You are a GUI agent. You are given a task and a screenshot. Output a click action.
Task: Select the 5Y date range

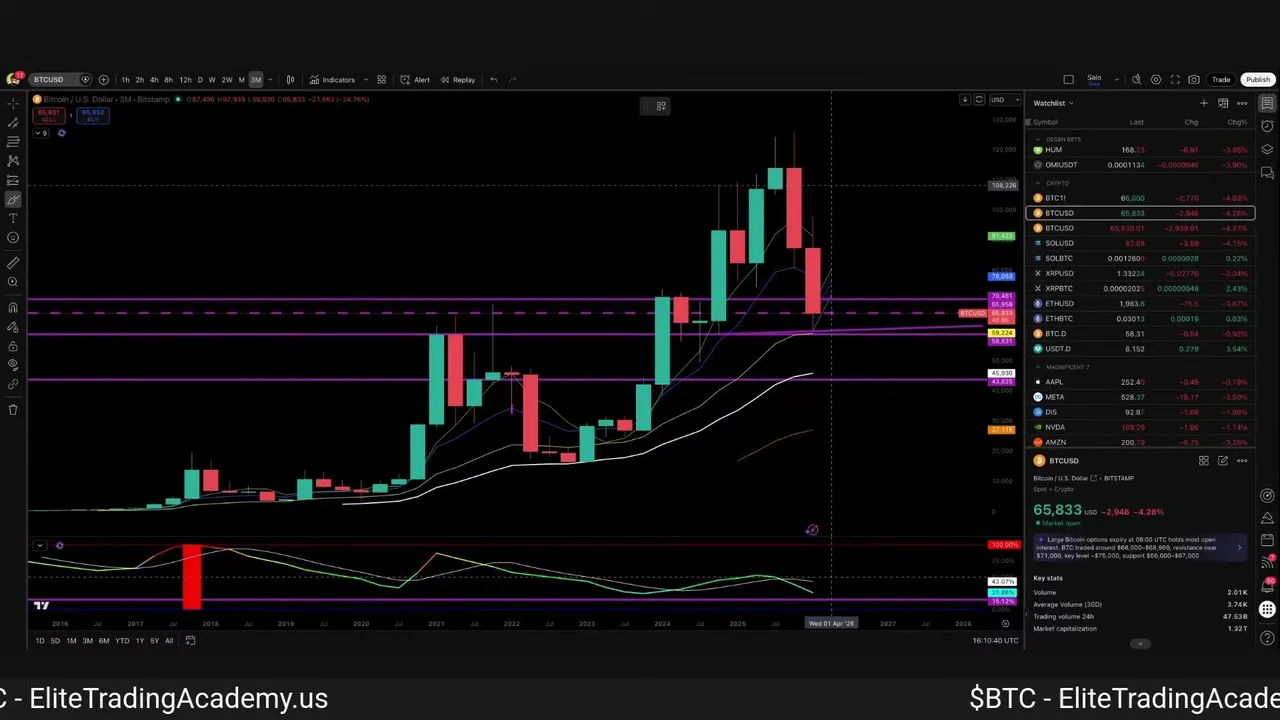pos(154,641)
